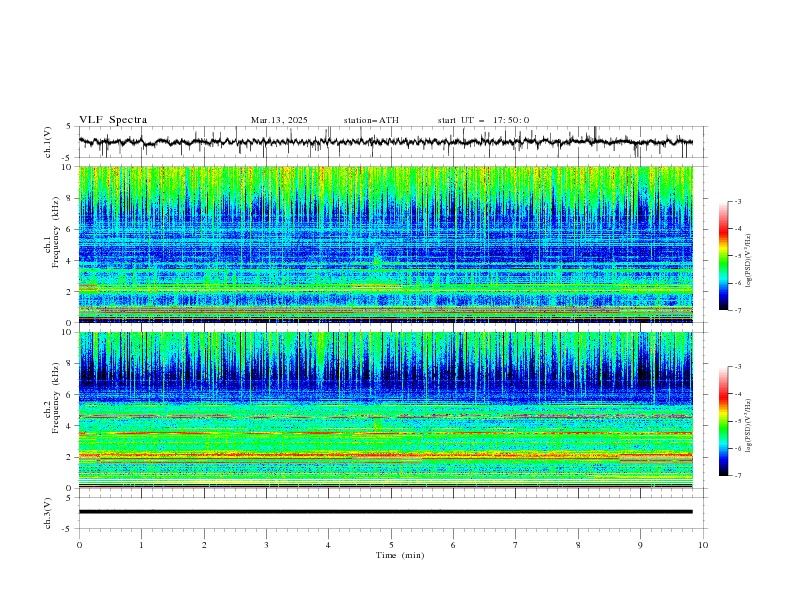
Task: Click time axis tick label "0"
Action: click(79, 545)
